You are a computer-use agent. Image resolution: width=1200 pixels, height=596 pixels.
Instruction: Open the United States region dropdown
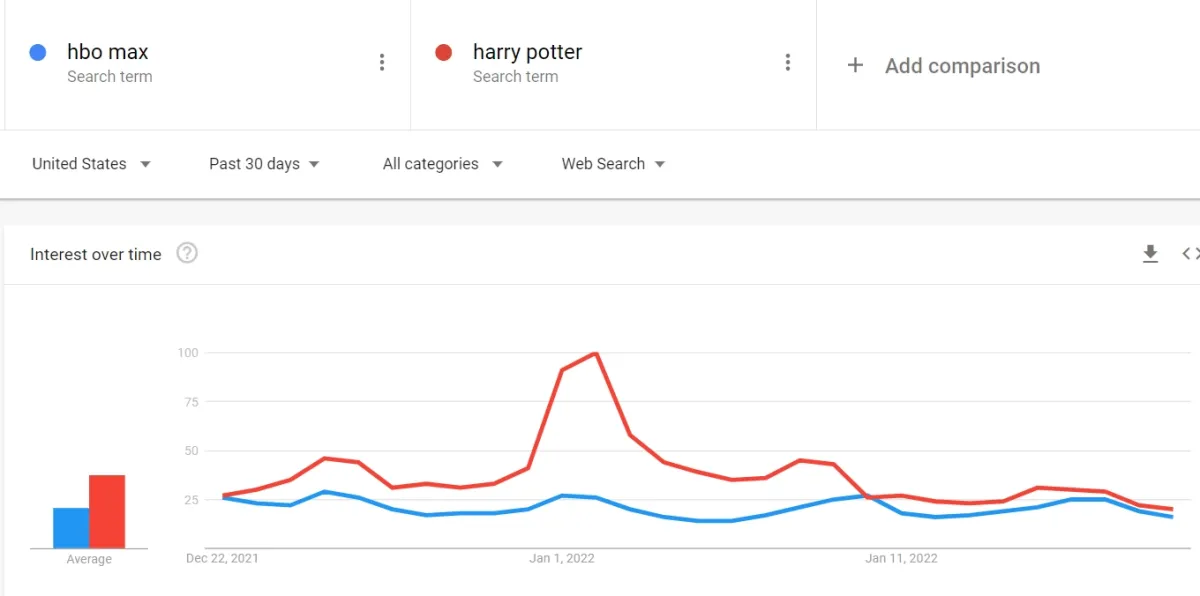(91, 164)
